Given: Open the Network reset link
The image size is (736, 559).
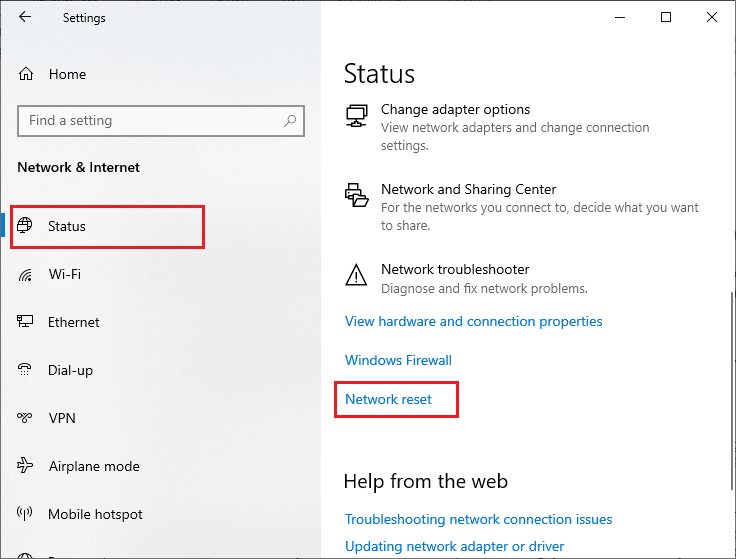Looking at the screenshot, I should 388,399.
